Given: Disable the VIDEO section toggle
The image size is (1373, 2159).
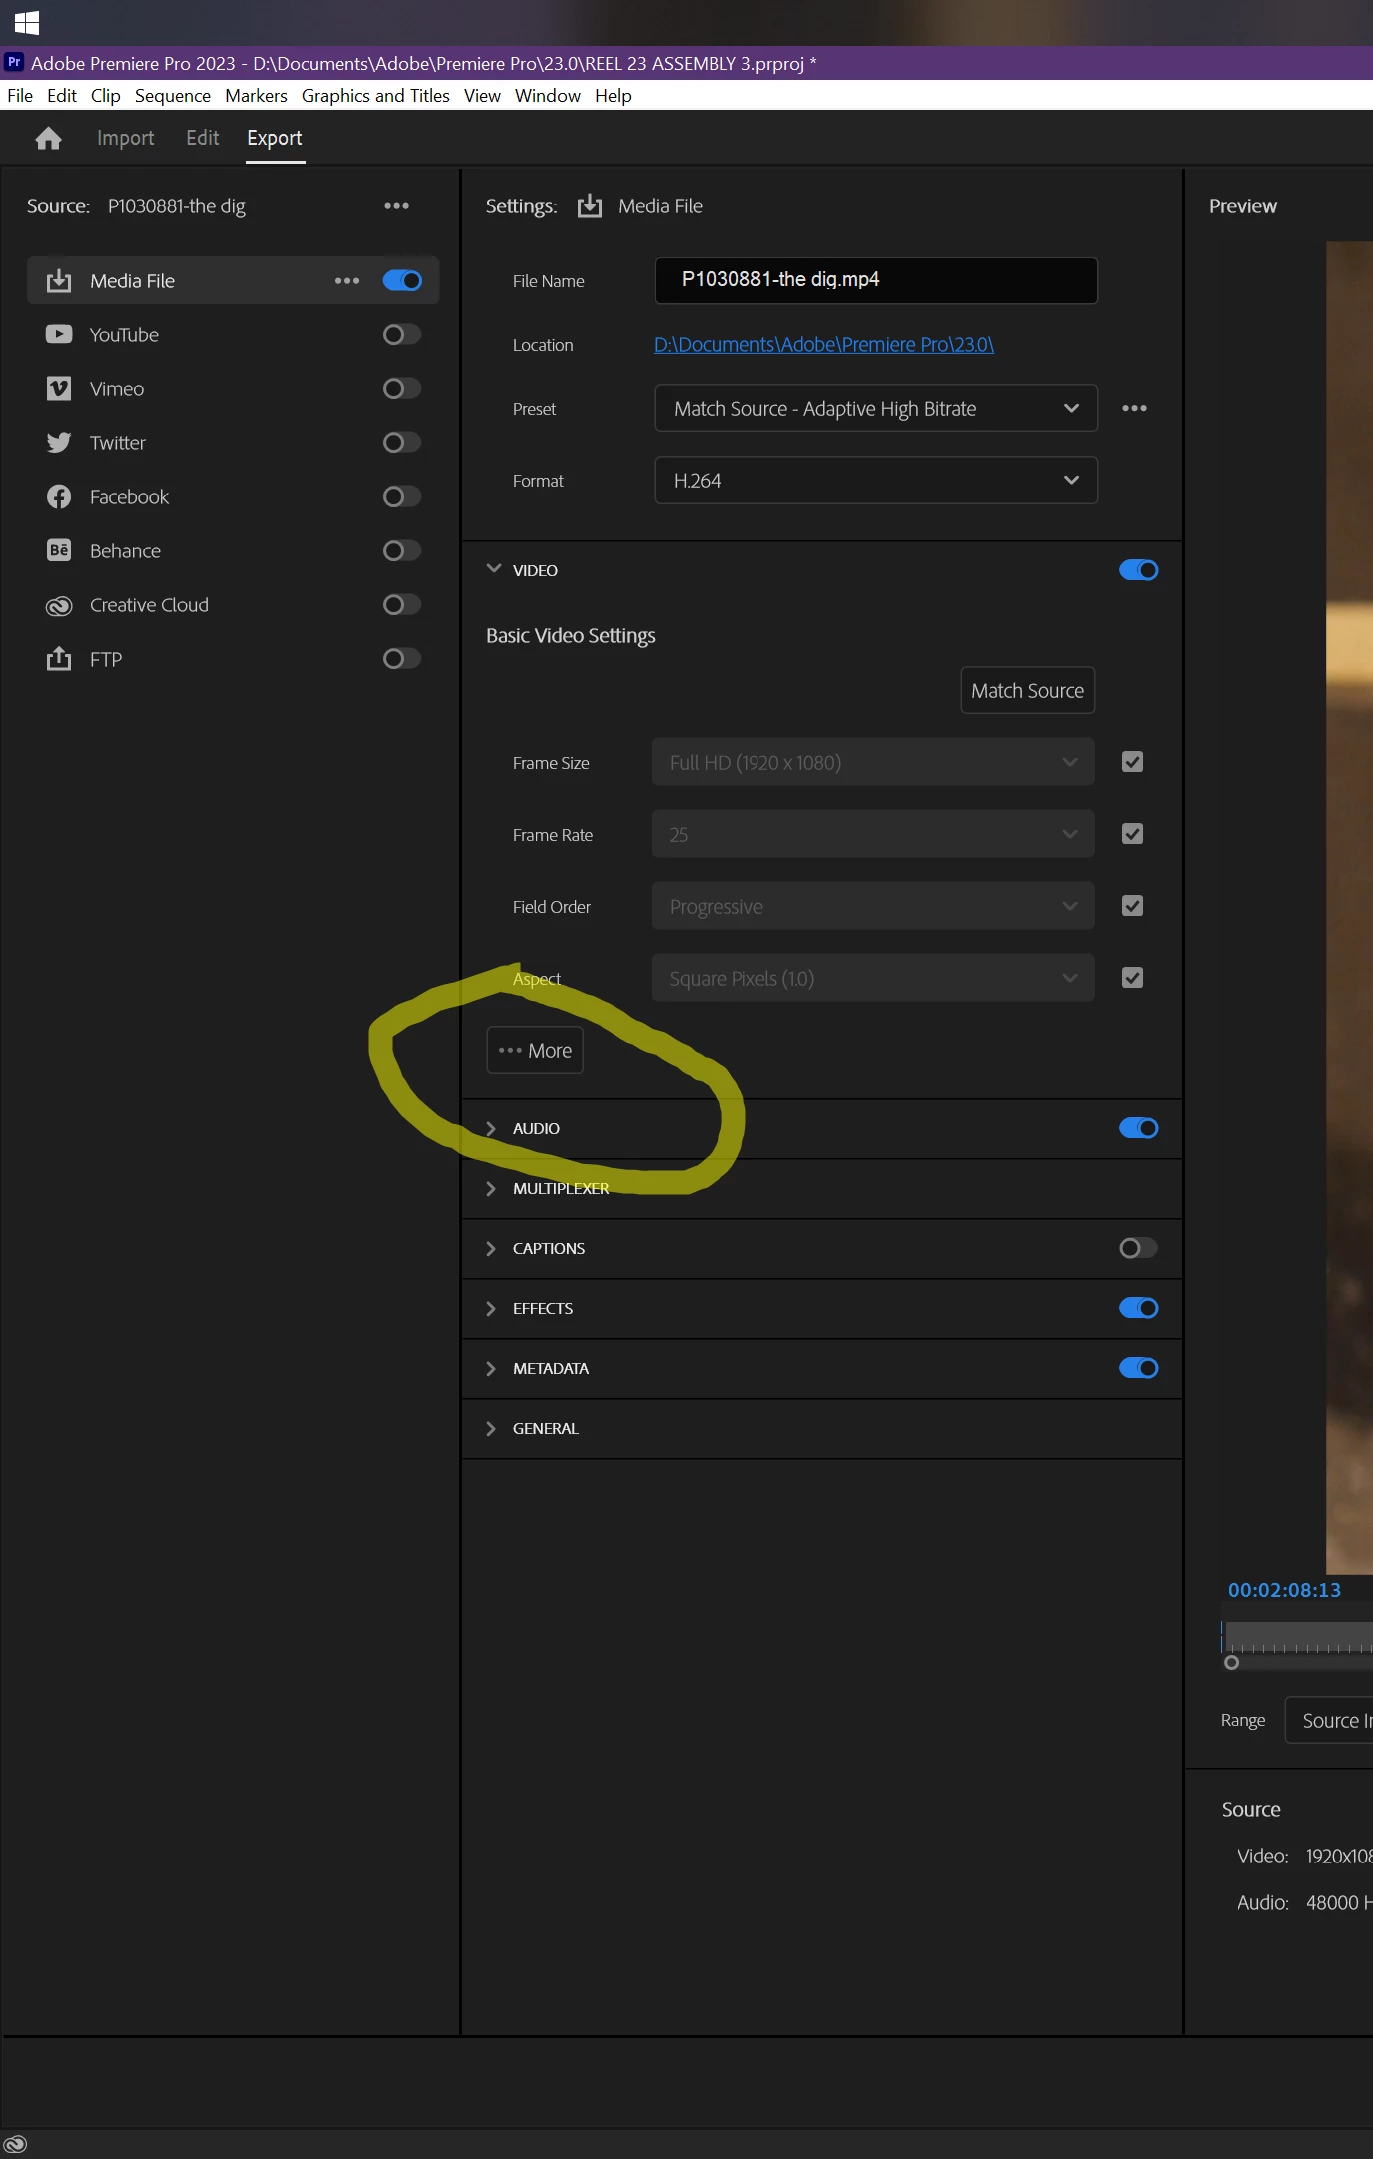Looking at the screenshot, I should 1138,570.
